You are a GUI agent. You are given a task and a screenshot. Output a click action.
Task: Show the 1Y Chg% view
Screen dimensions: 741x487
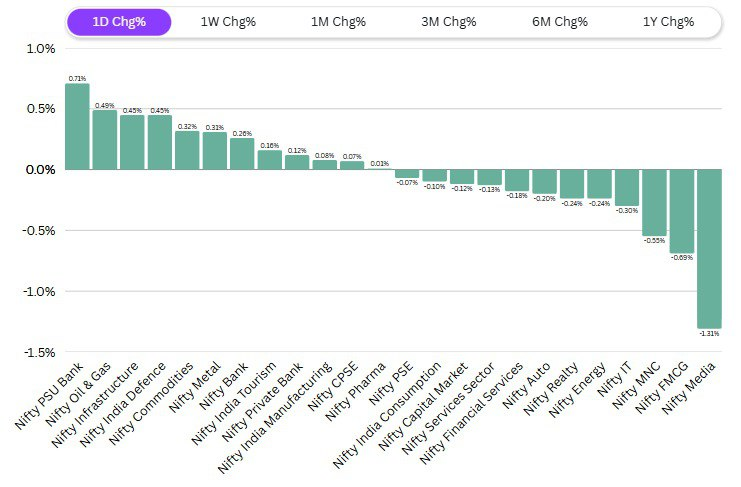(x=668, y=22)
